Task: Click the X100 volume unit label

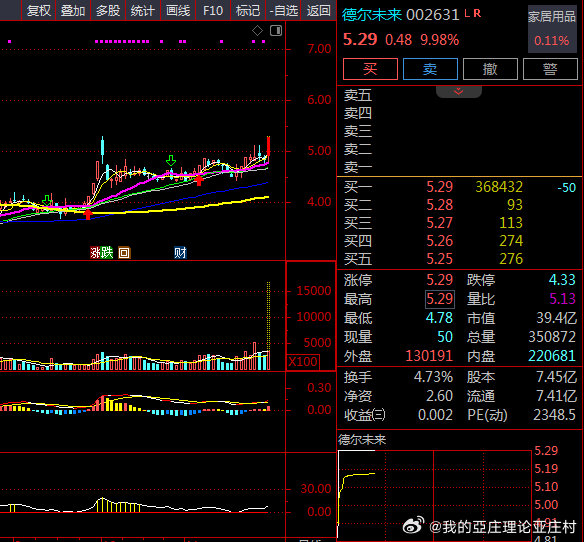Action: click(303, 362)
